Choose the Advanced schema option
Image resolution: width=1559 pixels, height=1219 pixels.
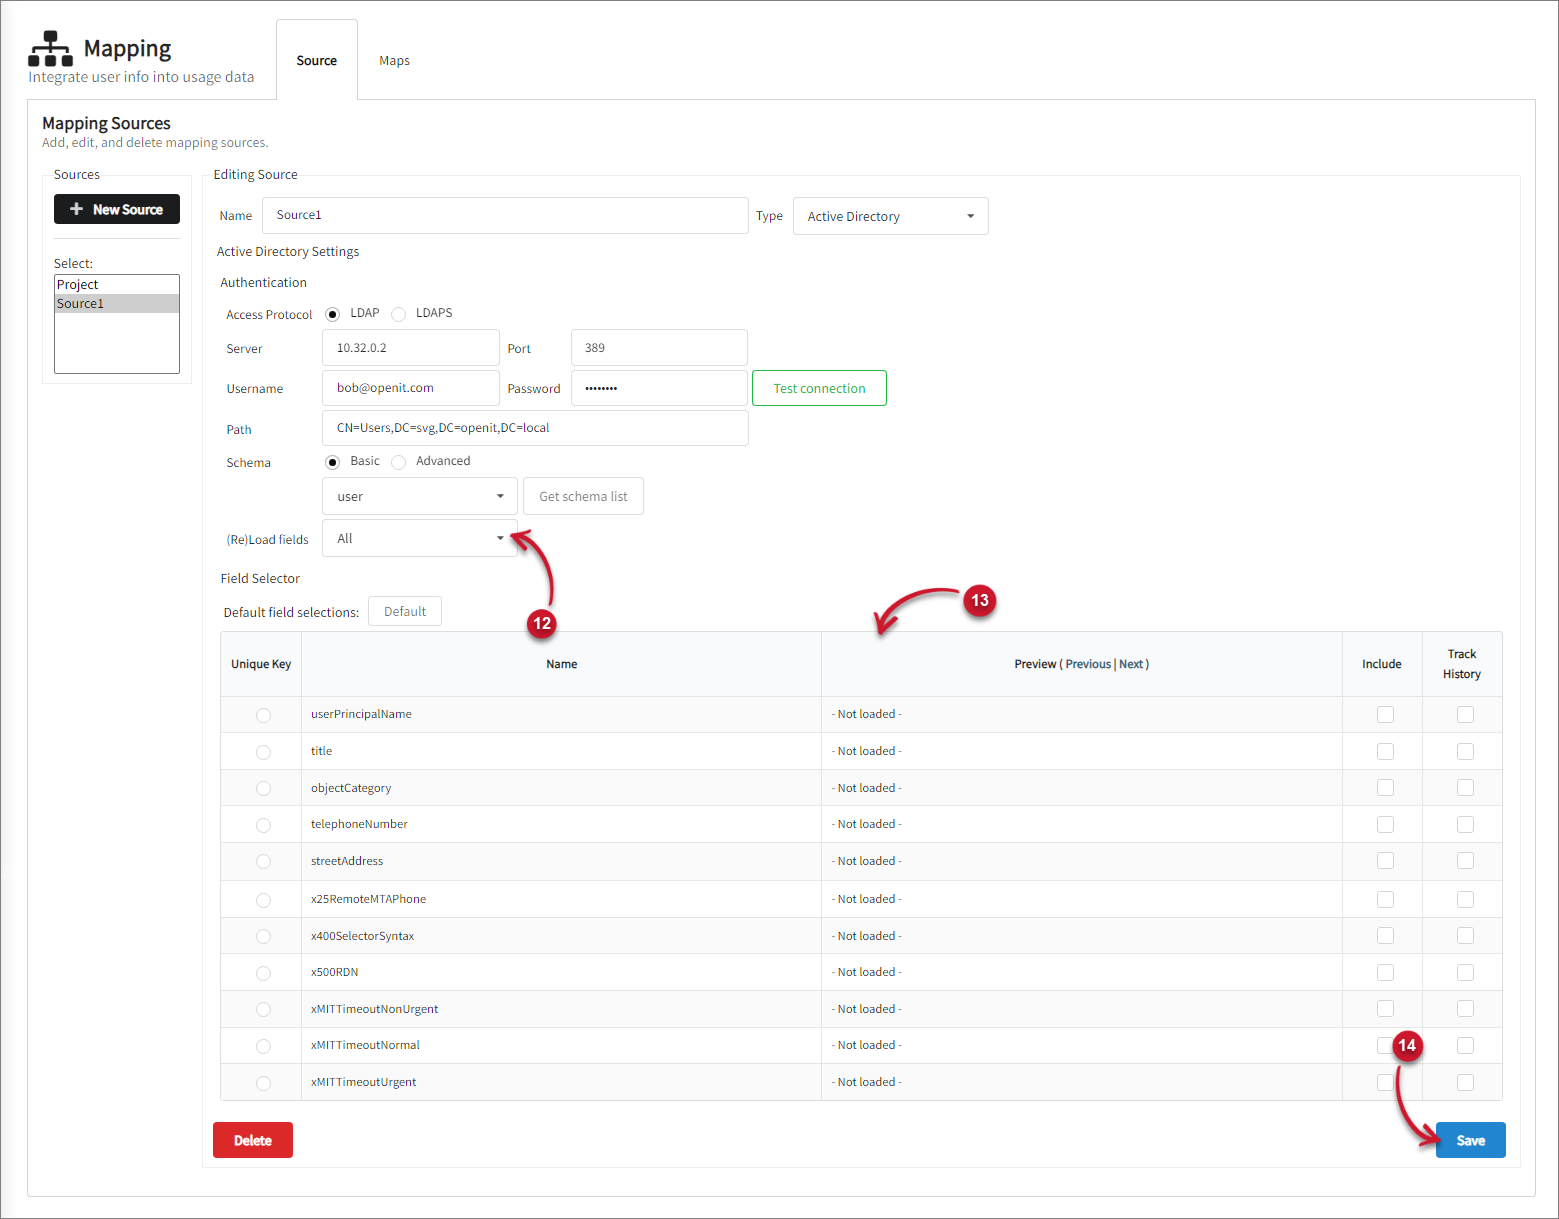pyautogui.click(x=399, y=462)
